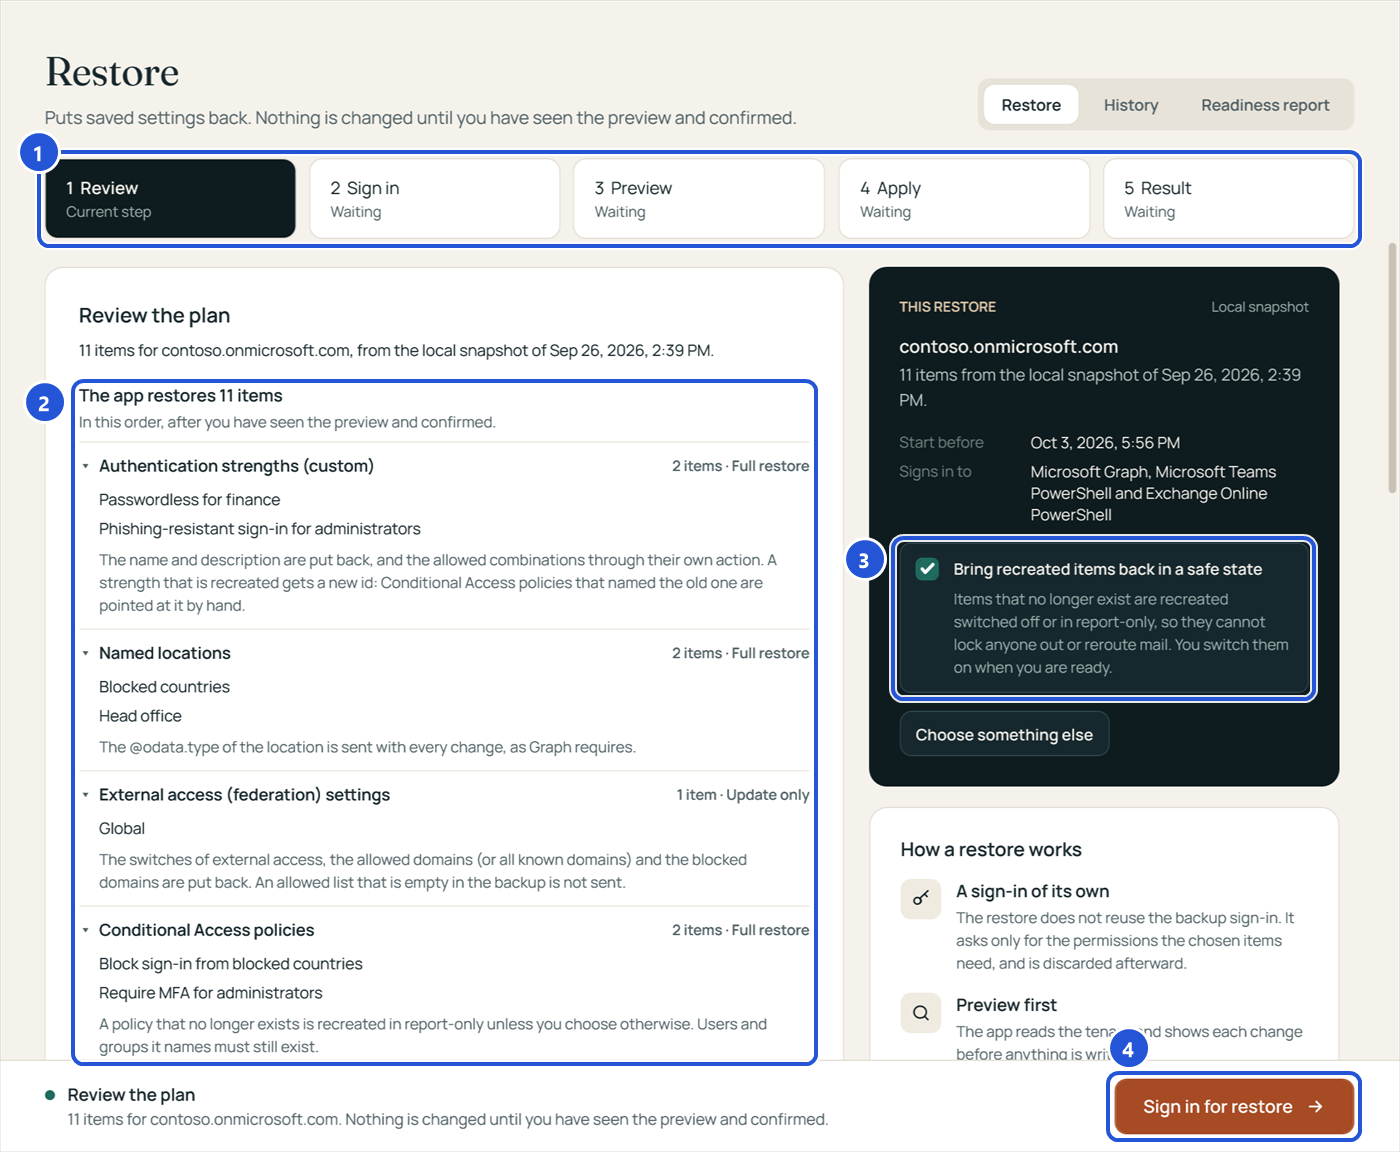Open the Readiness report tab
Screen dimensions: 1400x1152
(x=1265, y=105)
